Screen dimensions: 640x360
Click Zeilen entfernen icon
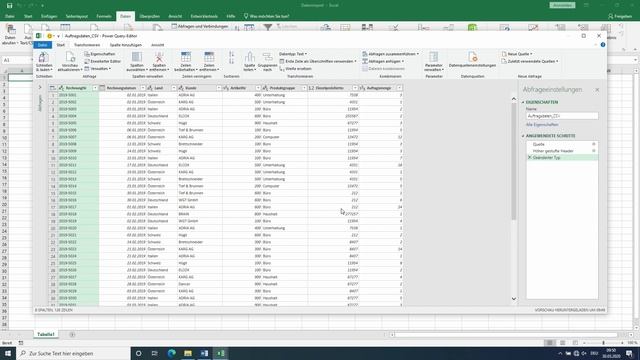(x=209, y=57)
